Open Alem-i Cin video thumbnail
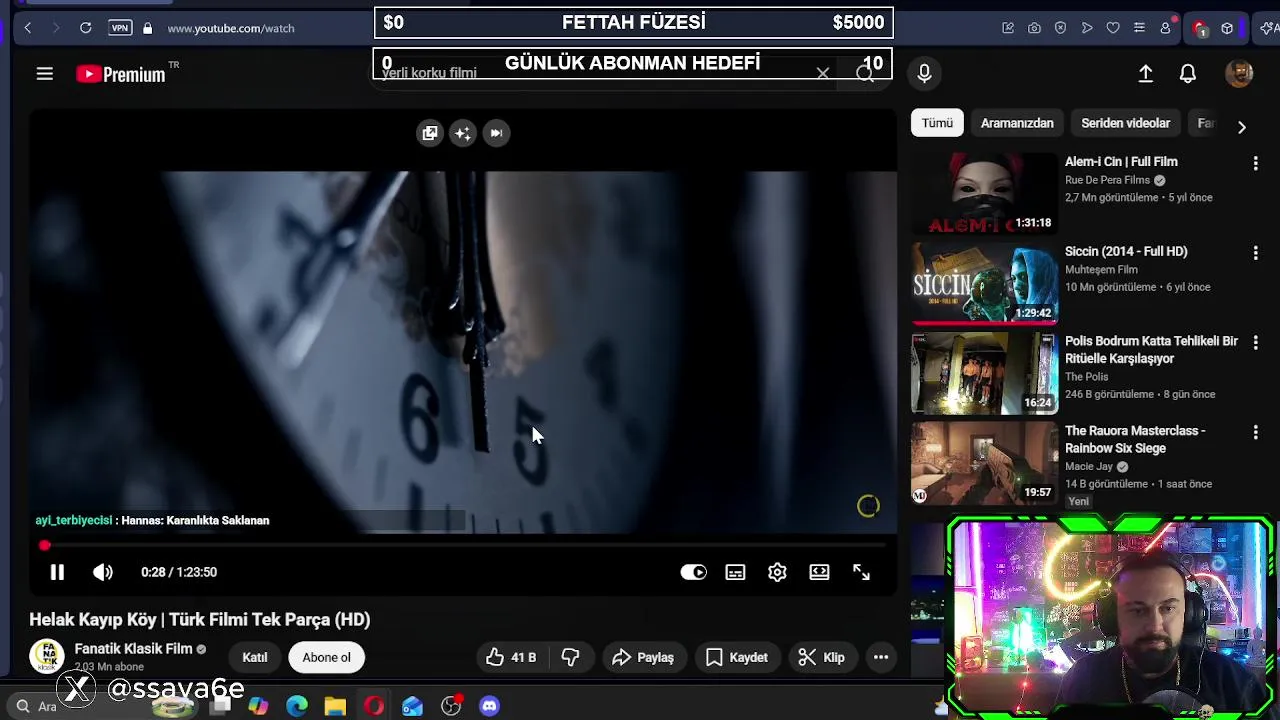Screen dimensions: 1280x720 tap(984, 193)
